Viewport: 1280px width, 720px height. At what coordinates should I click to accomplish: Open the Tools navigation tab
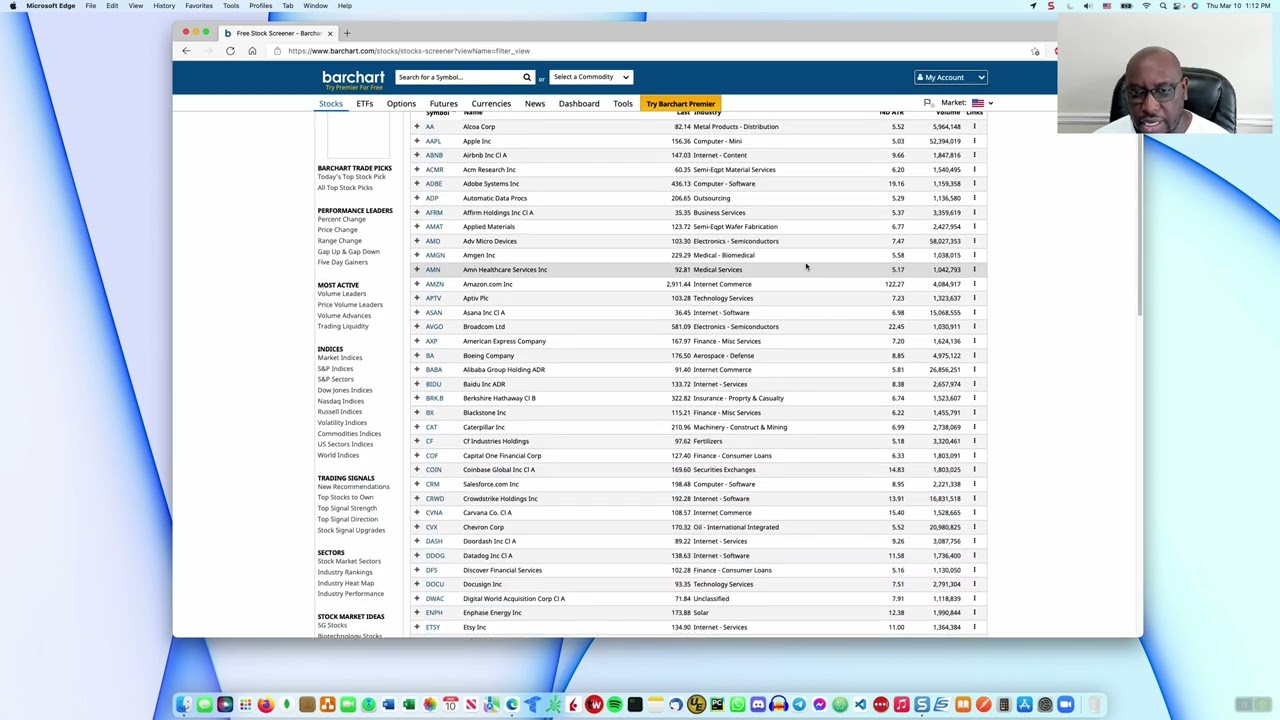point(623,104)
